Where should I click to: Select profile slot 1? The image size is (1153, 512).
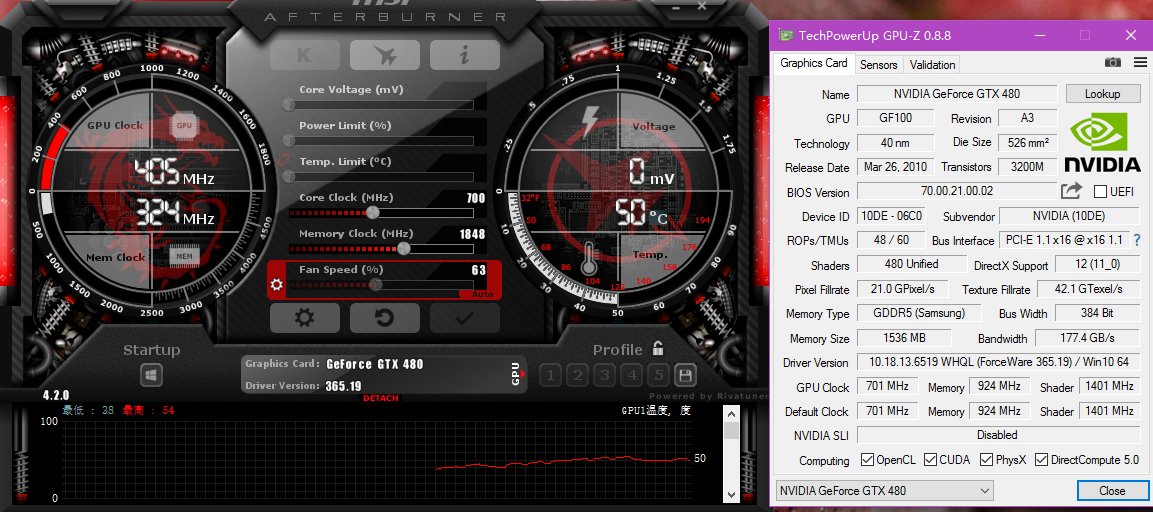(551, 376)
